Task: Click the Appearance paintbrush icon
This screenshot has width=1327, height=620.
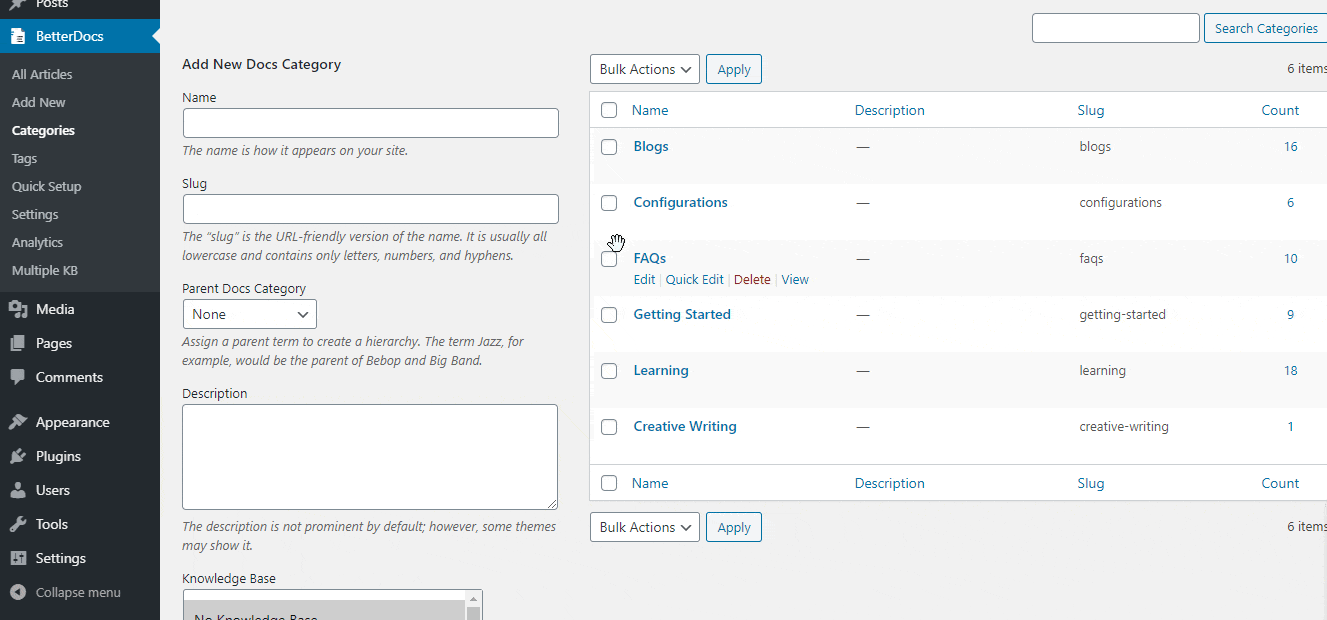Action: tap(18, 423)
